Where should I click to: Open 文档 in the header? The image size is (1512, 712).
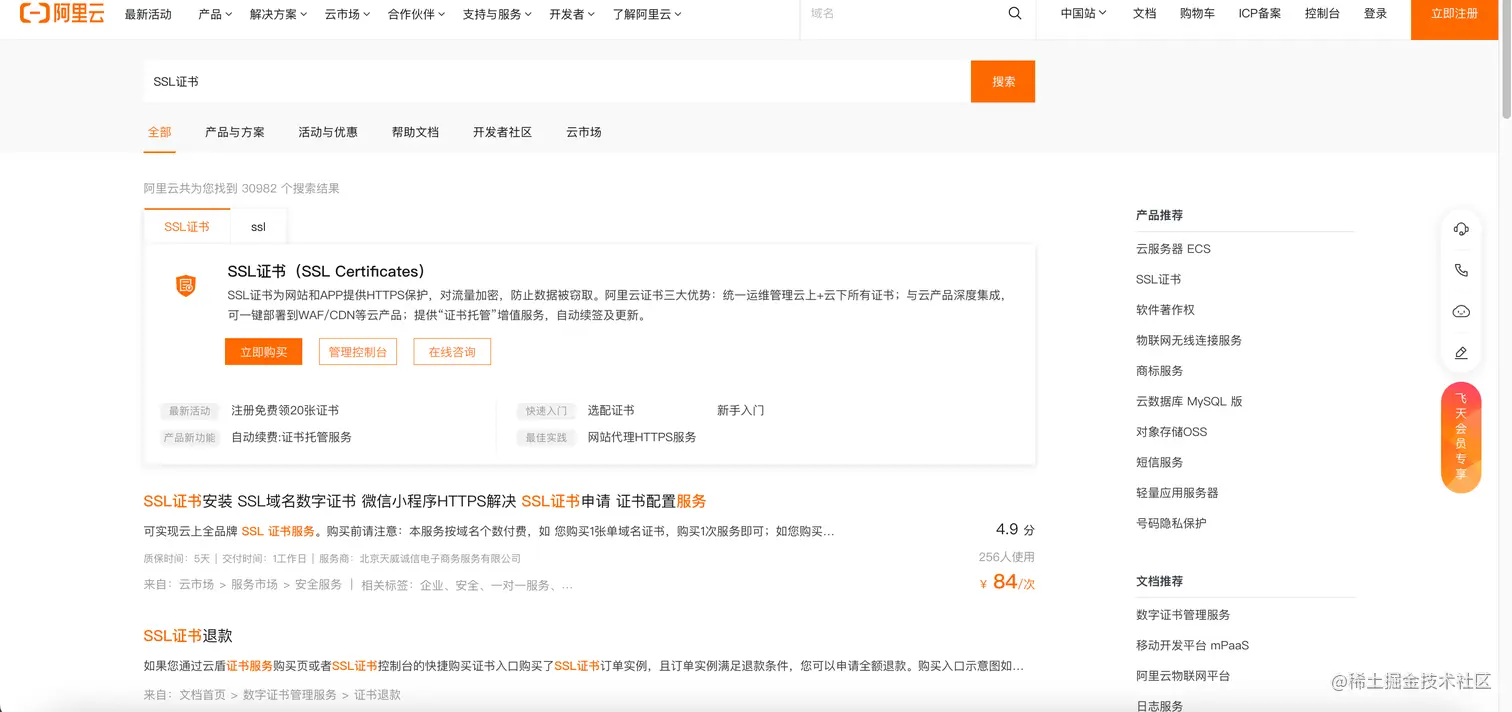[1144, 14]
